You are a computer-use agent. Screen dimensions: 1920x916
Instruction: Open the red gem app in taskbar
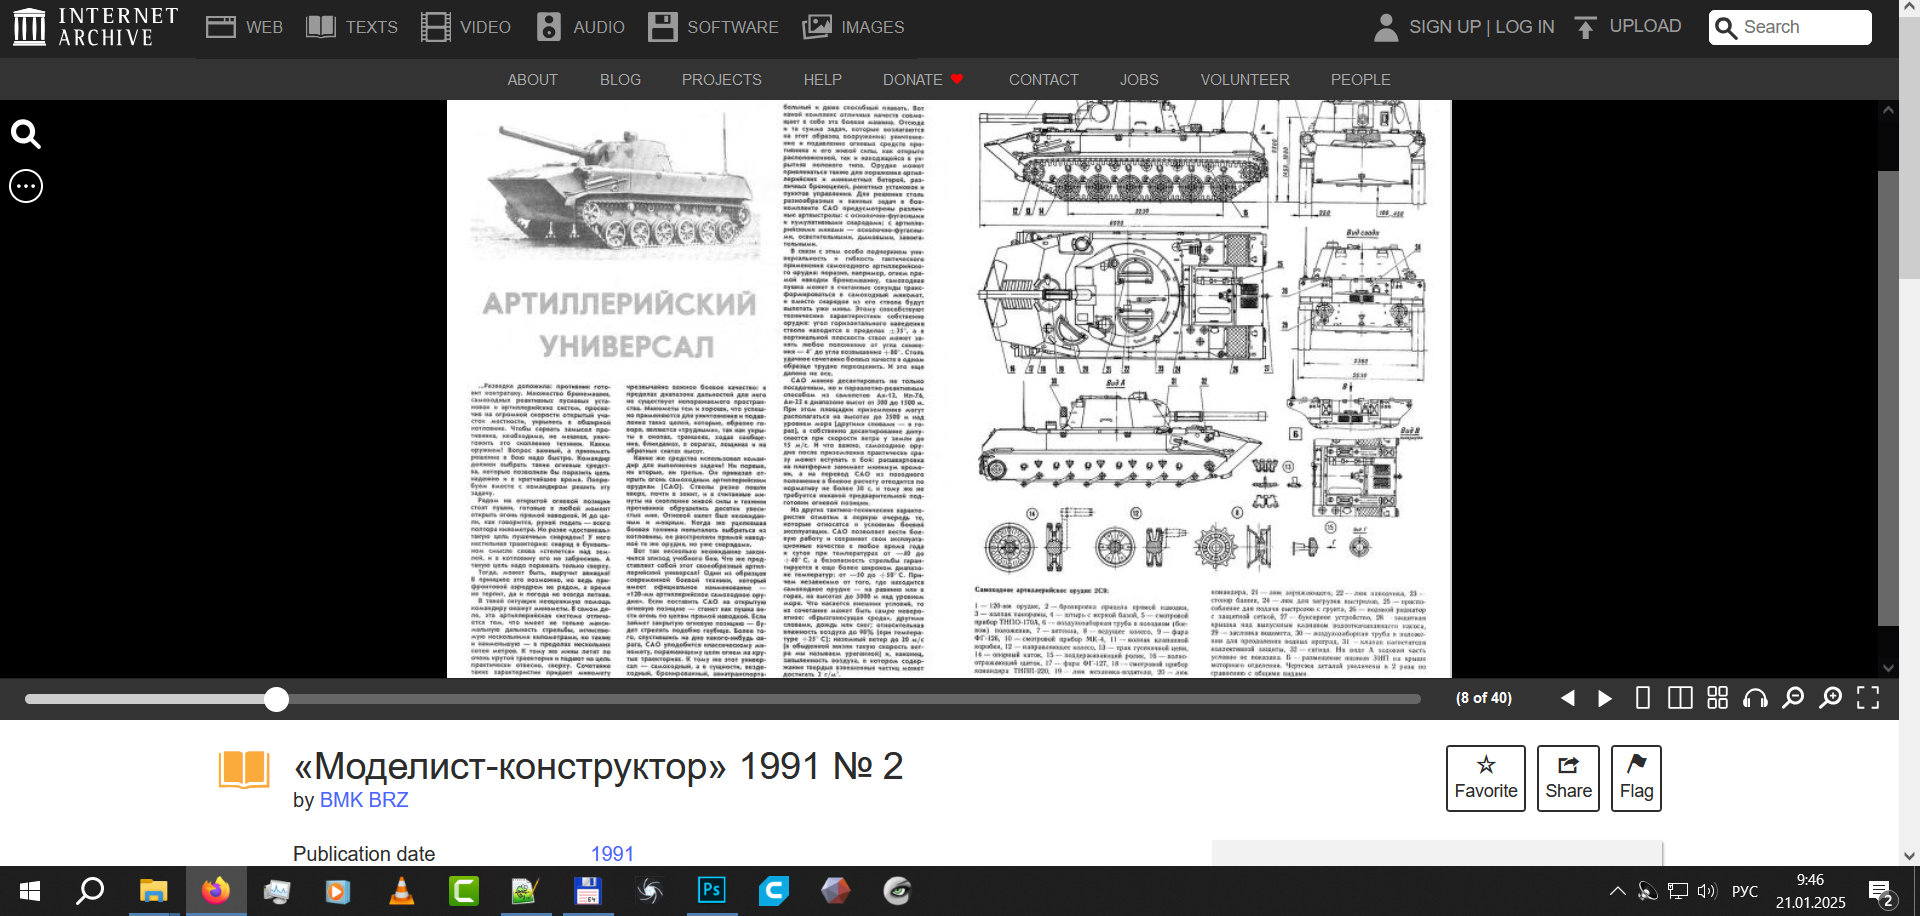pyautogui.click(x=835, y=891)
